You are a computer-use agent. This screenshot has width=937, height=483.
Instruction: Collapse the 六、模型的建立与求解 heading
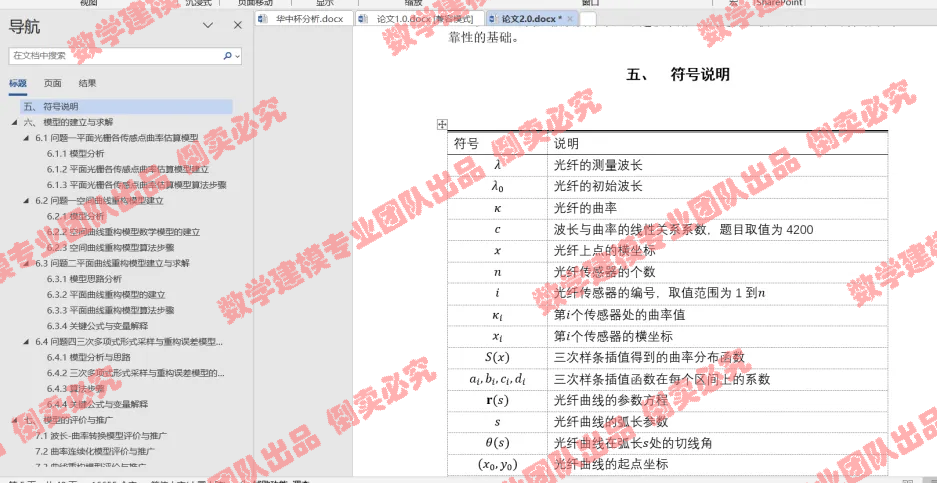click(14, 122)
